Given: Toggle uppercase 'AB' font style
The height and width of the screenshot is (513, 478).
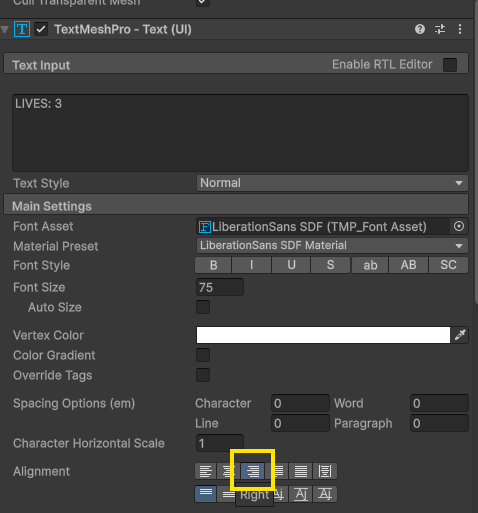Looking at the screenshot, I should tap(408, 265).
